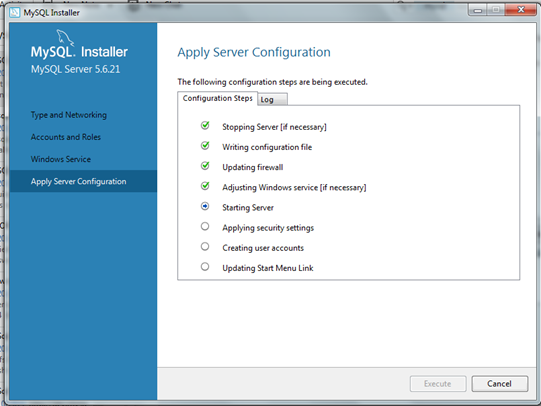
Task: Click 'The following configuration steps are being executed' text
Action: (x=273, y=82)
